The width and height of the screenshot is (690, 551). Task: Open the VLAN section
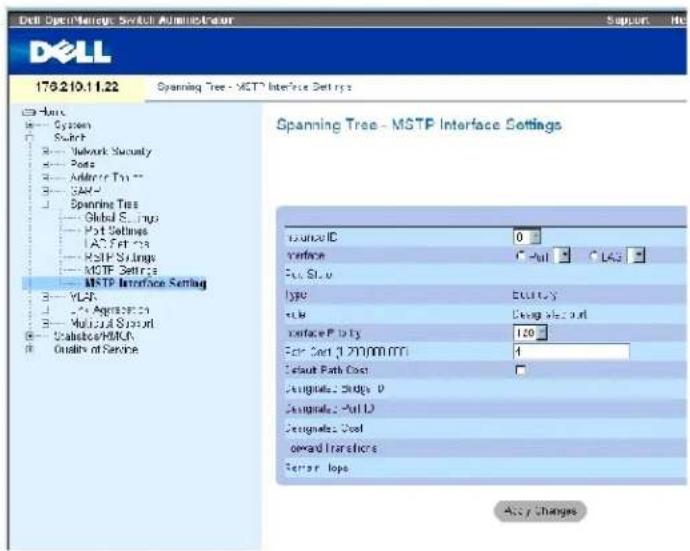click(x=83, y=297)
